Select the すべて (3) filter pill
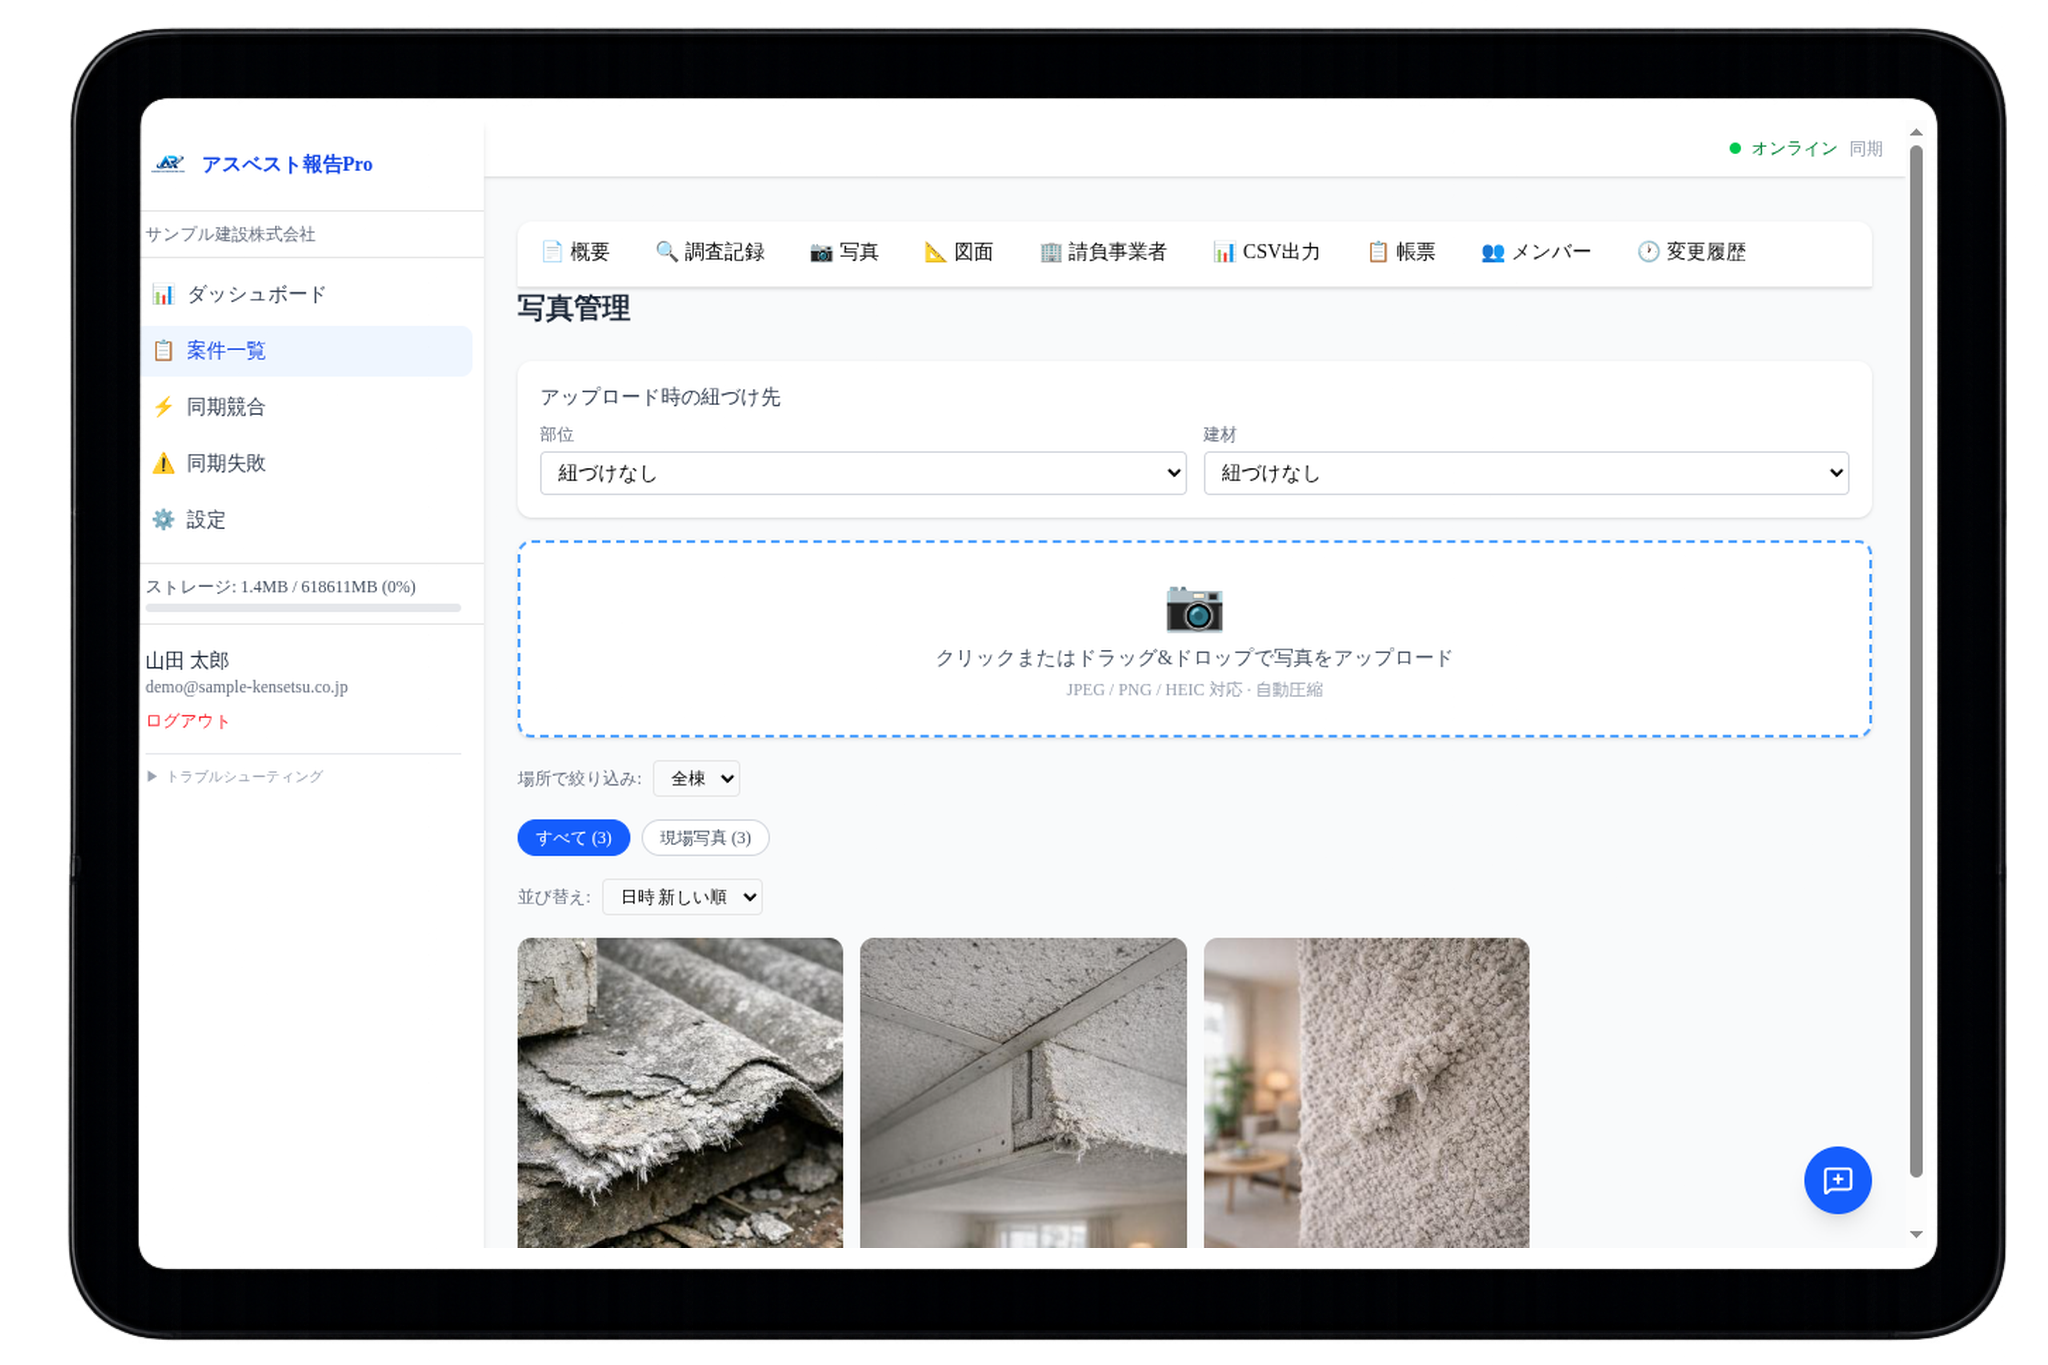2048x1365 pixels. (x=573, y=838)
